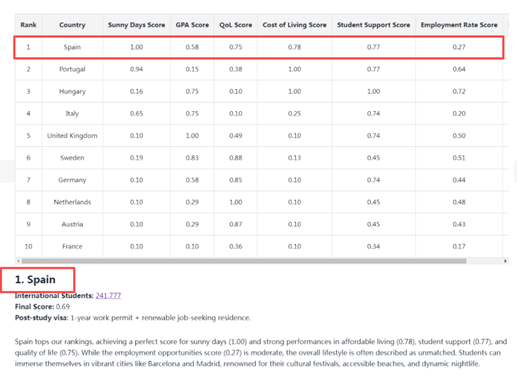Image resolution: width=517 pixels, height=385 pixels.
Task: Click the table's horizontal scrollbar thumb
Action: [244, 261]
